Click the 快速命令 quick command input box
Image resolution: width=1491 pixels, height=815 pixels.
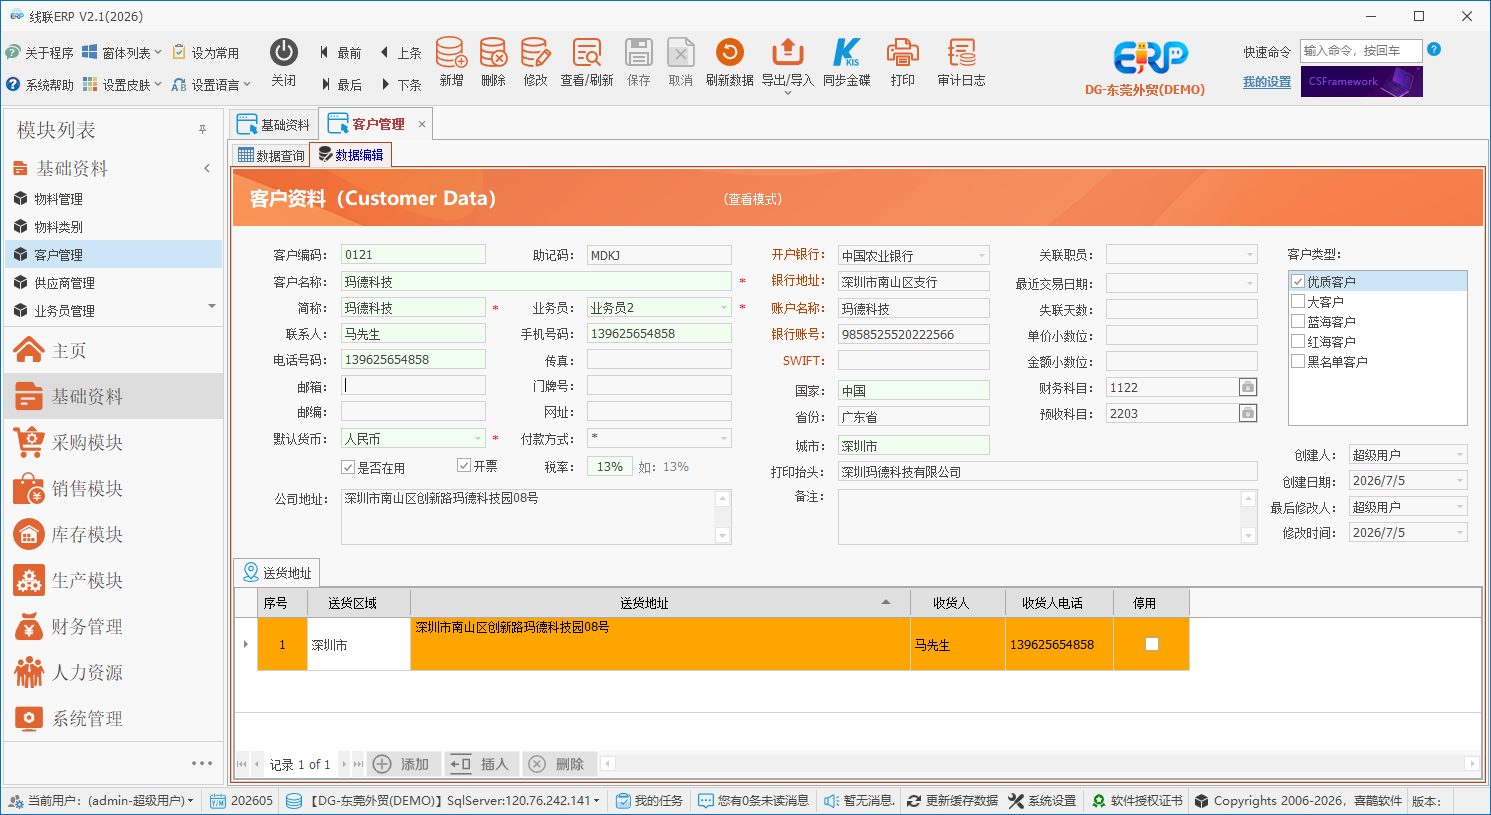tap(1361, 51)
